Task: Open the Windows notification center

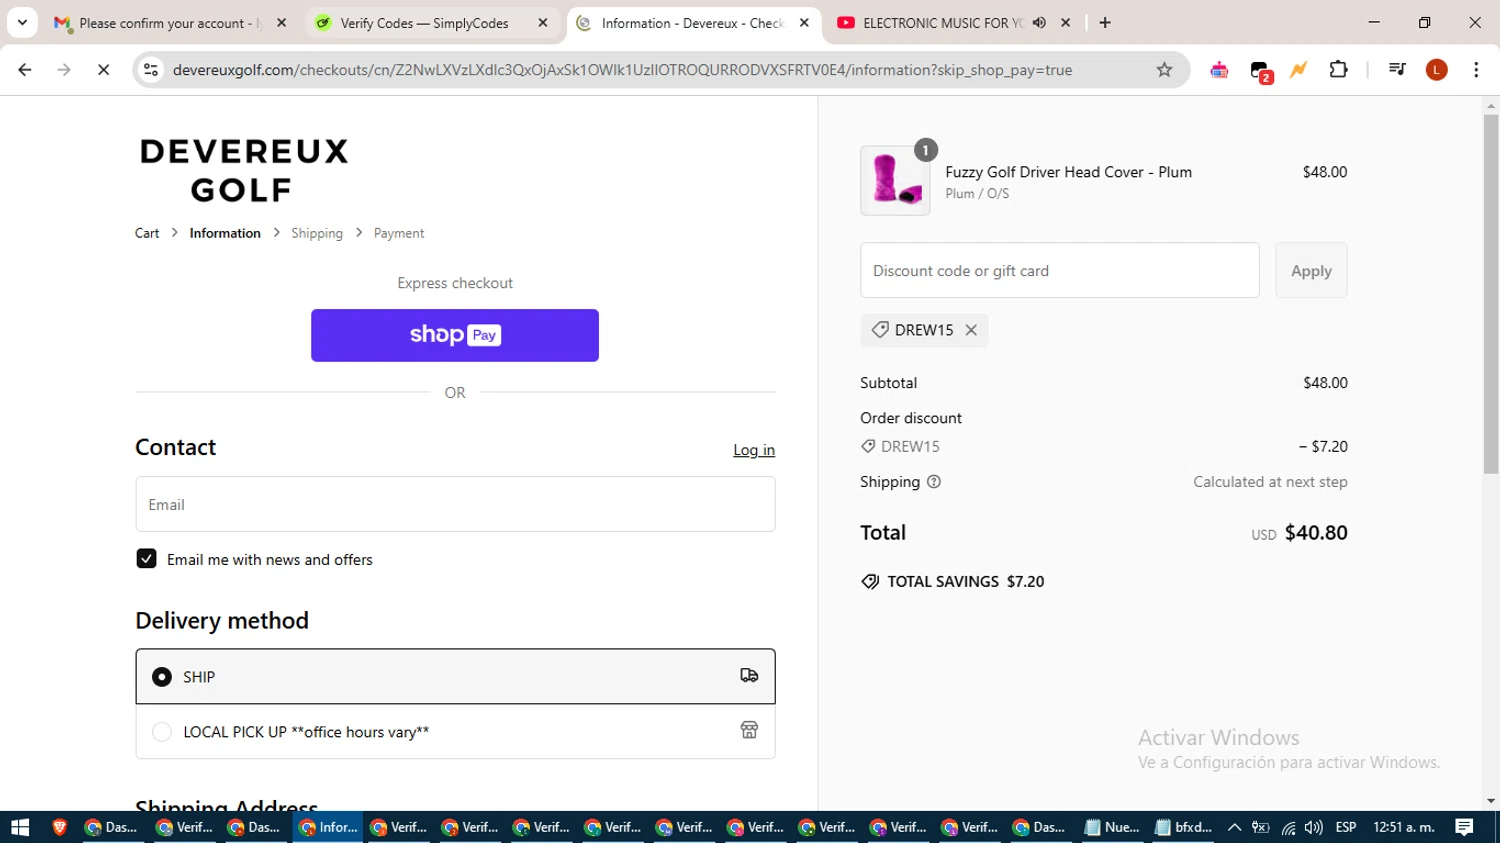Action: 1464,827
